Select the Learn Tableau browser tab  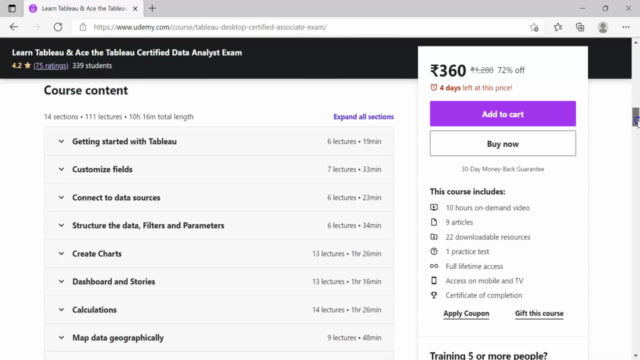pyautogui.click(x=83, y=9)
